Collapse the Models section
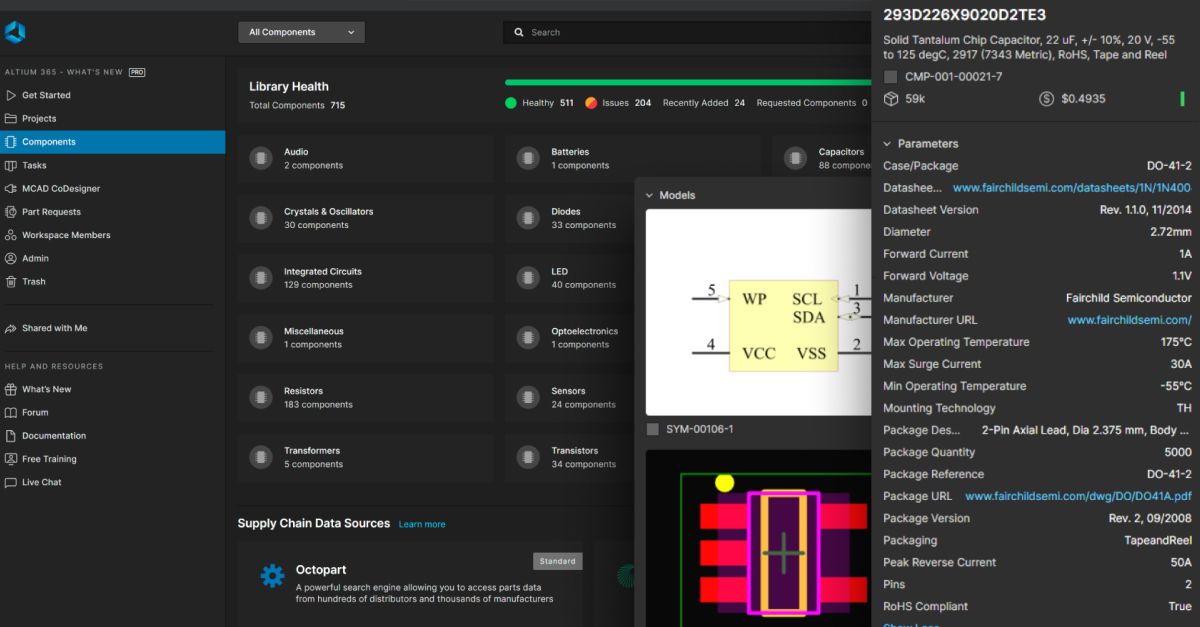 [x=649, y=195]
